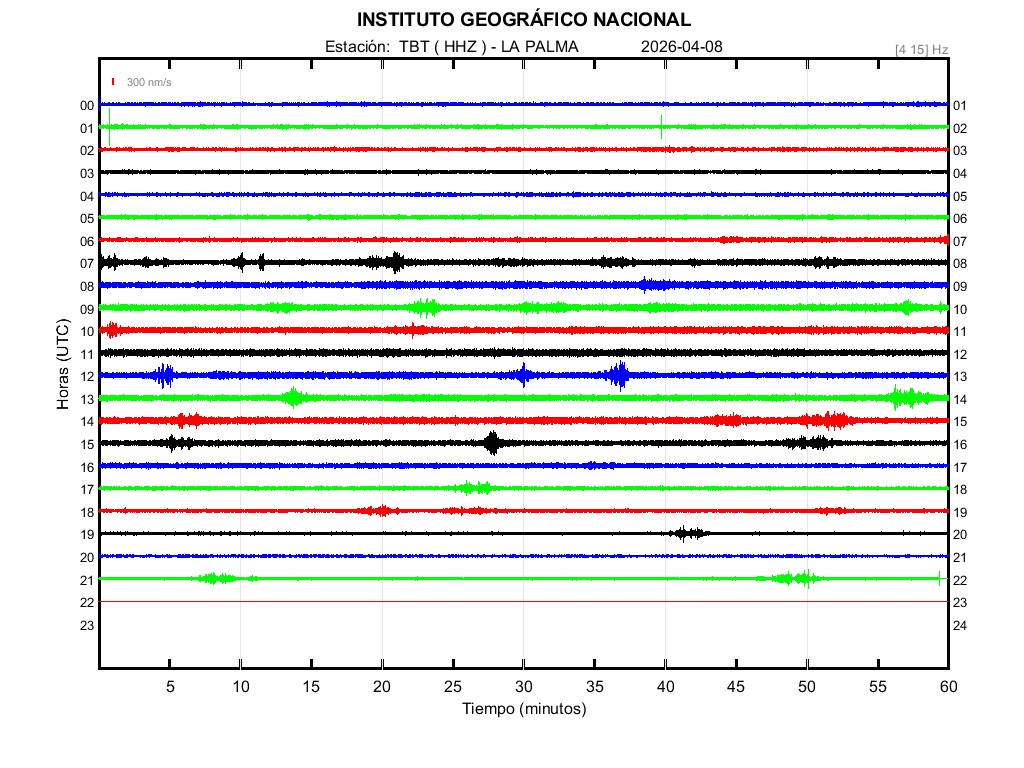1024x768 pixels.
Task: Select the "TBT ( HHZ ) - LA PALMA" station label
Action: click(x=488, y=47)
